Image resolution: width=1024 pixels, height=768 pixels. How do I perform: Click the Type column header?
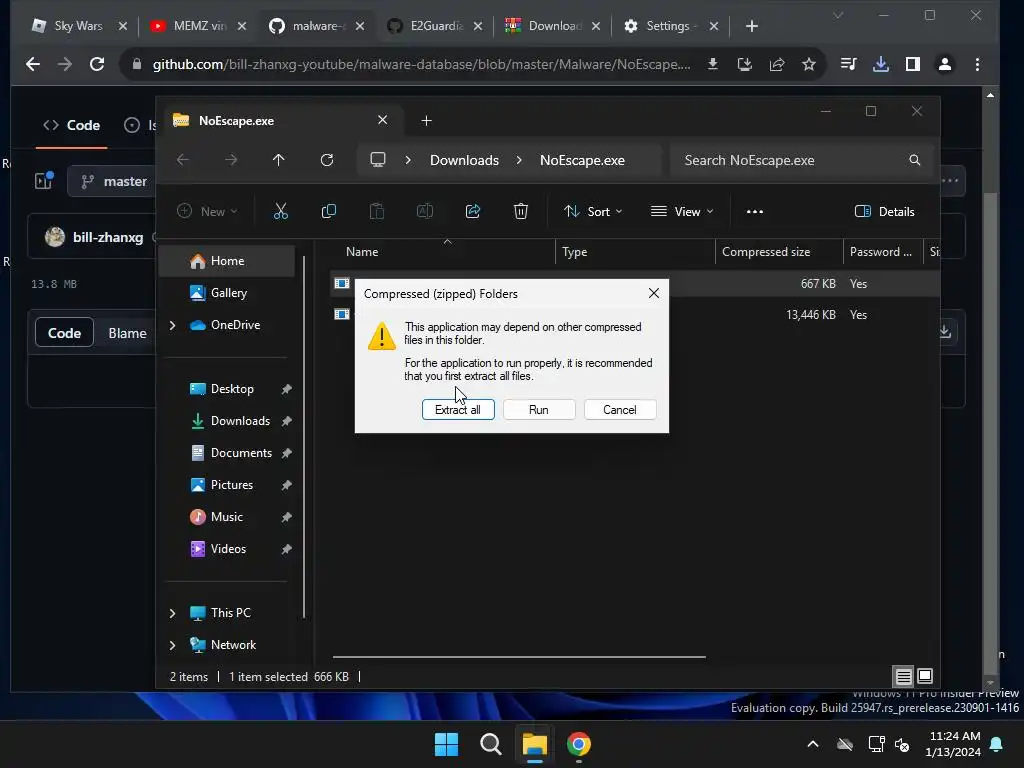pyautogui.click(x=635, y=251)
